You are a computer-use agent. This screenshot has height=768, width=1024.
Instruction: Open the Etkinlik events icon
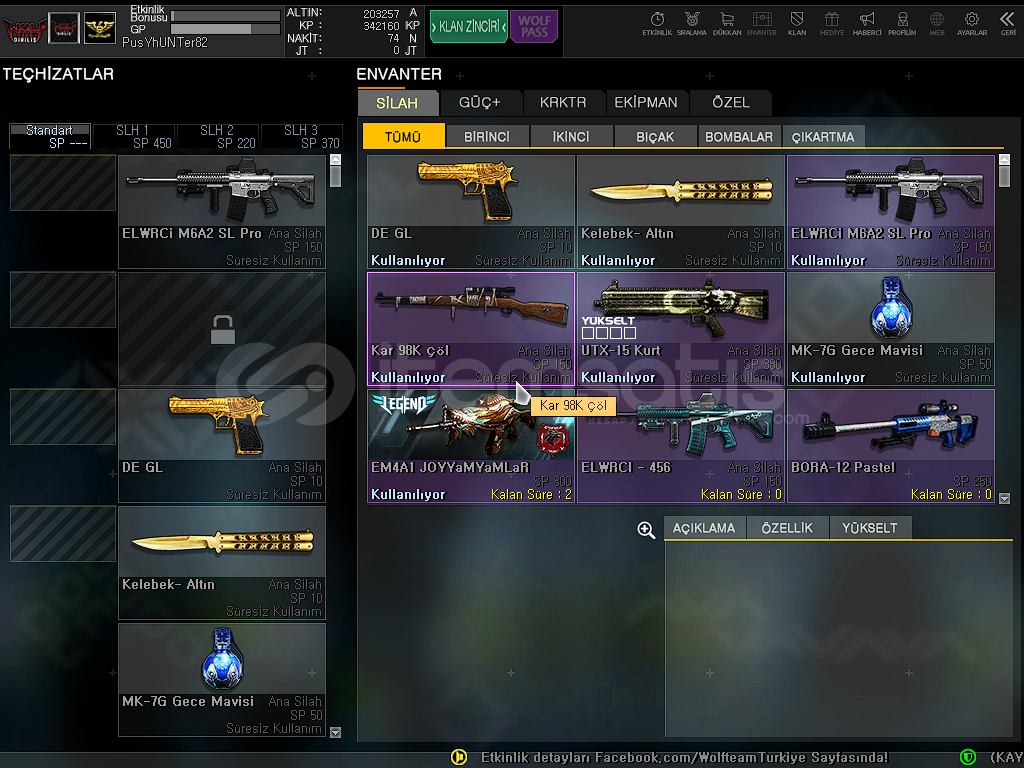657,24
